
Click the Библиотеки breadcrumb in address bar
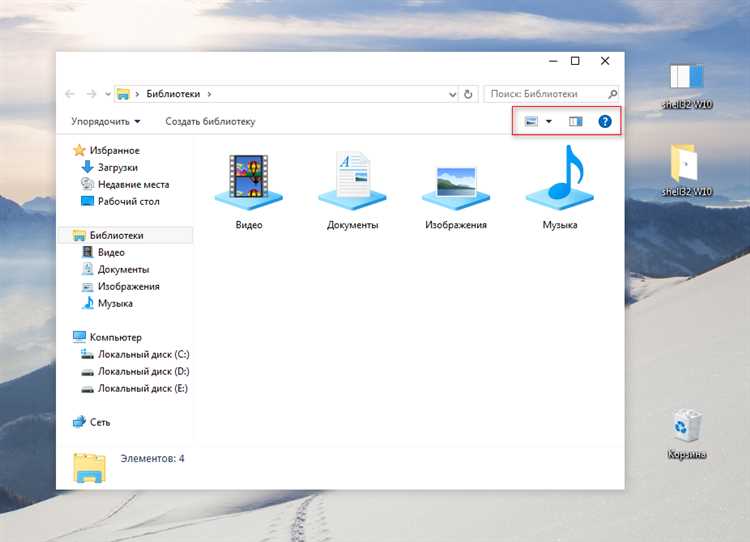coord(173,94)
